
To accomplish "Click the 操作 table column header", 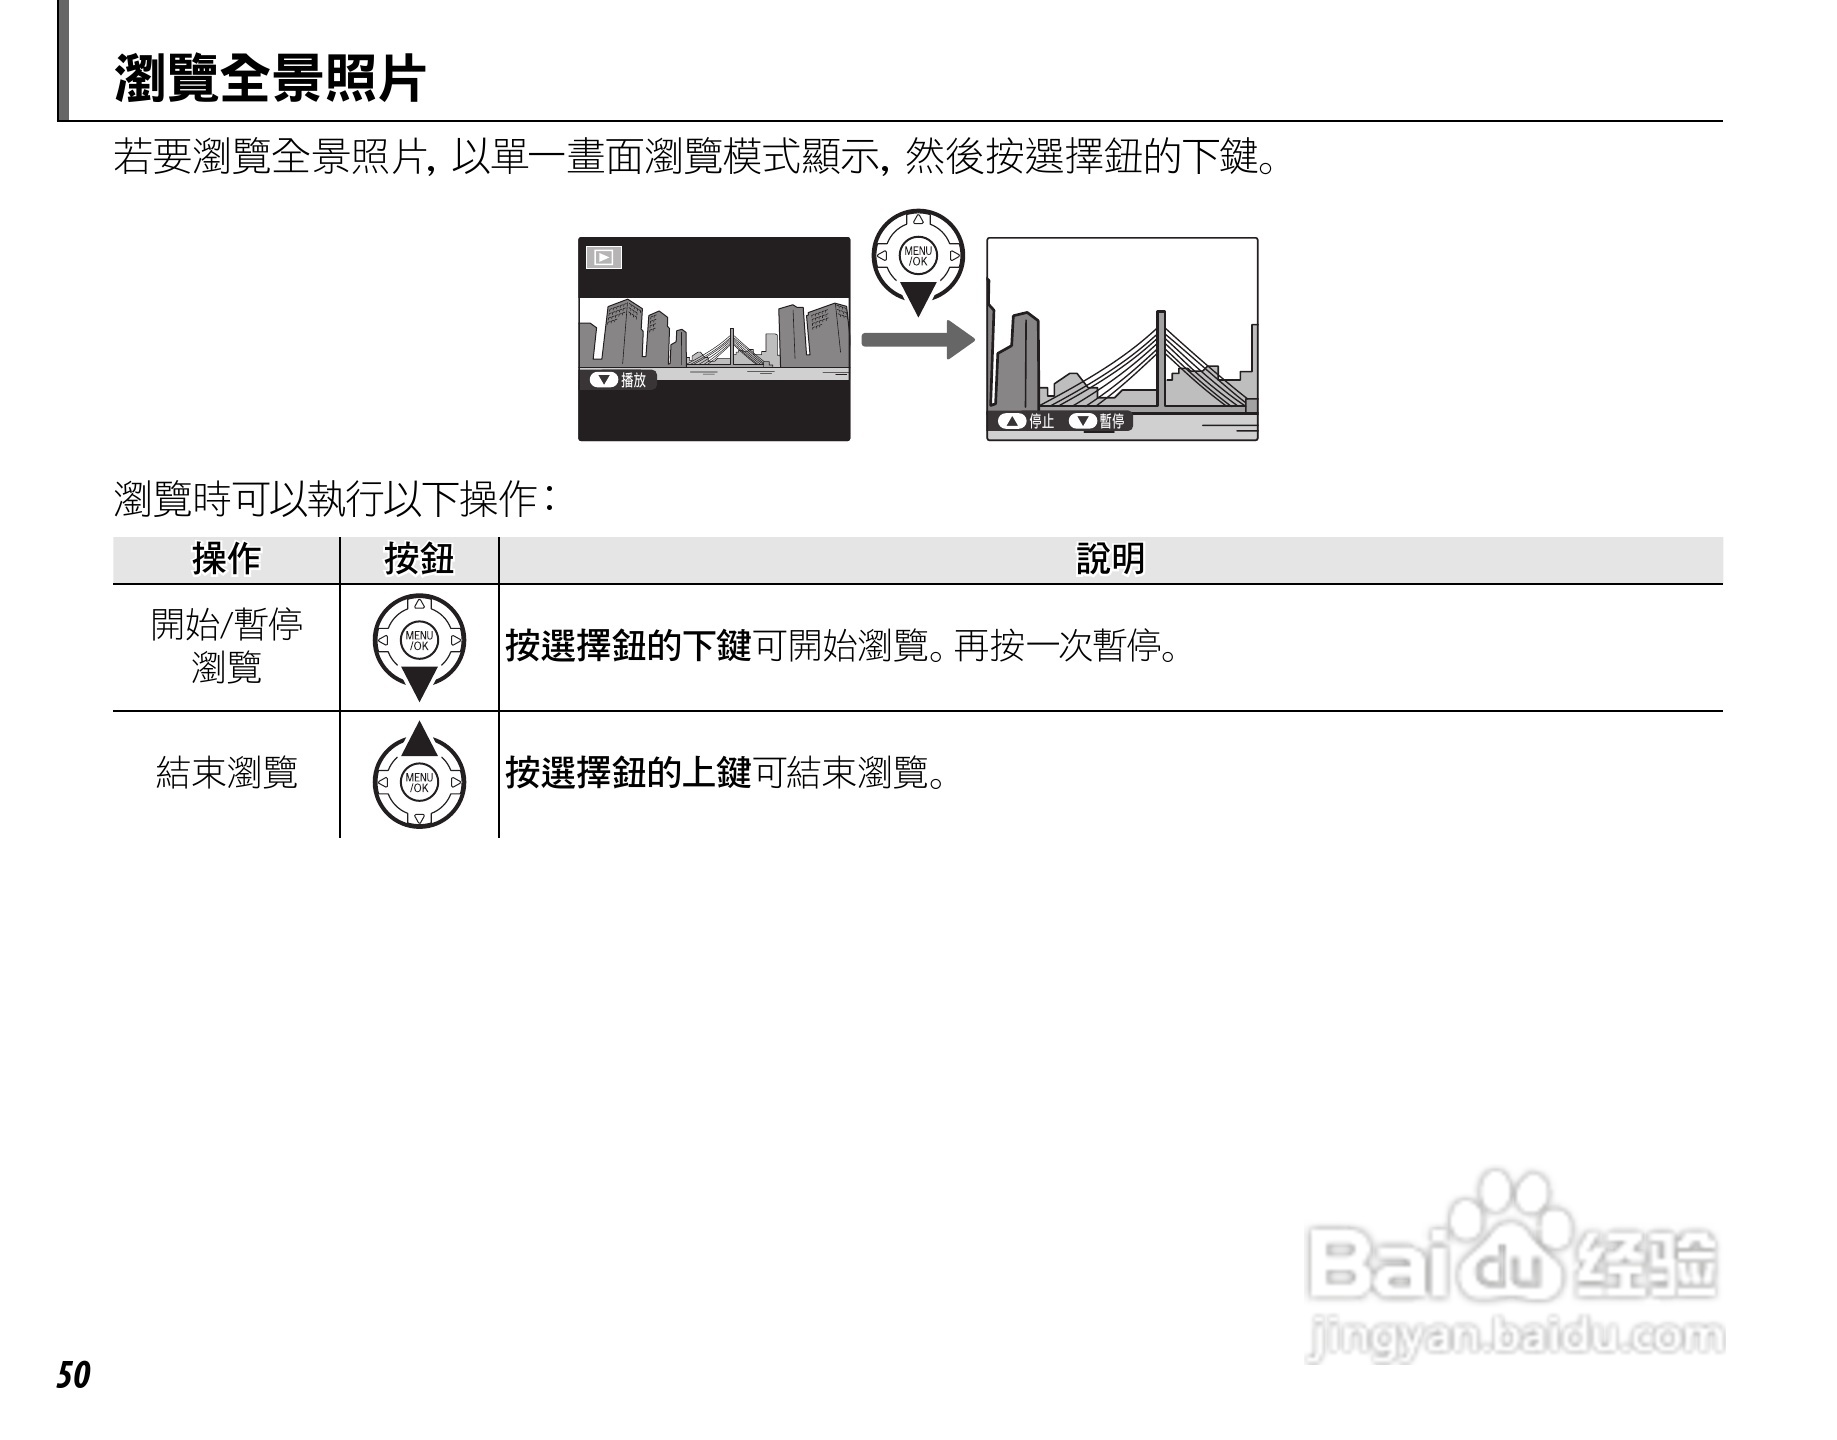I will (x=226, y=560).
